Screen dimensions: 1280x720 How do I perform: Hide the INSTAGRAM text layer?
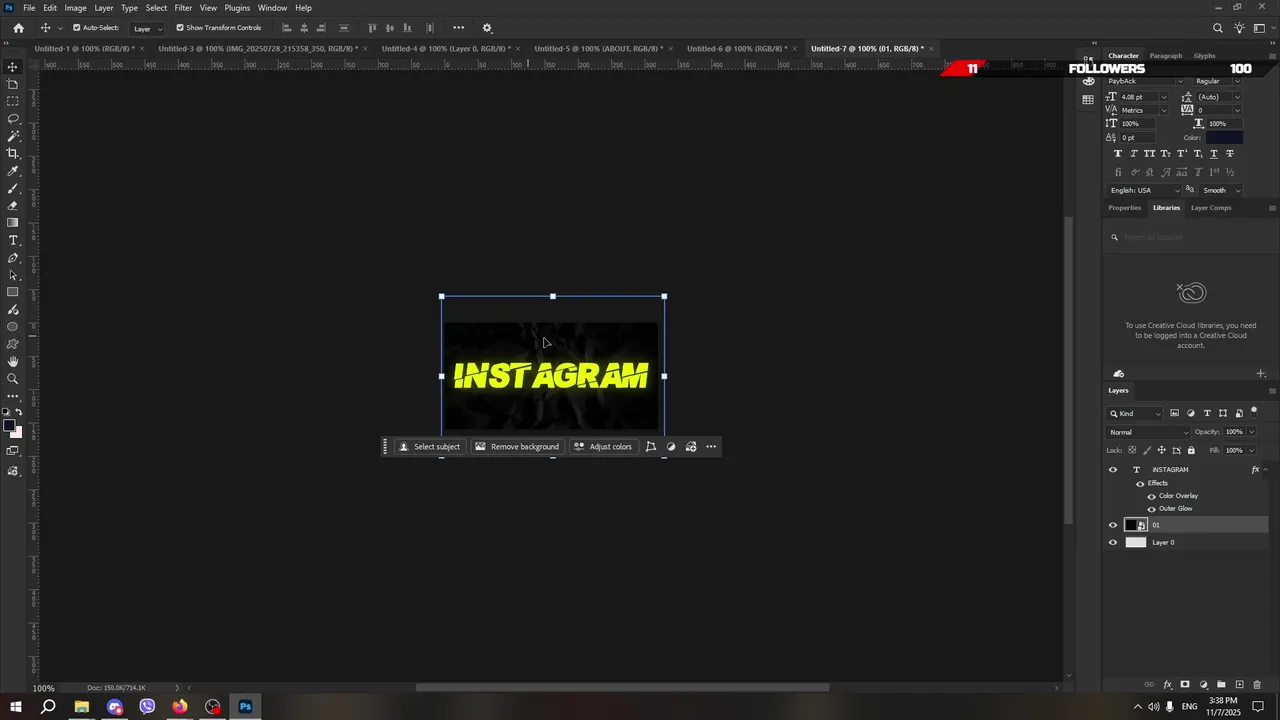(x=1113, y=469)
